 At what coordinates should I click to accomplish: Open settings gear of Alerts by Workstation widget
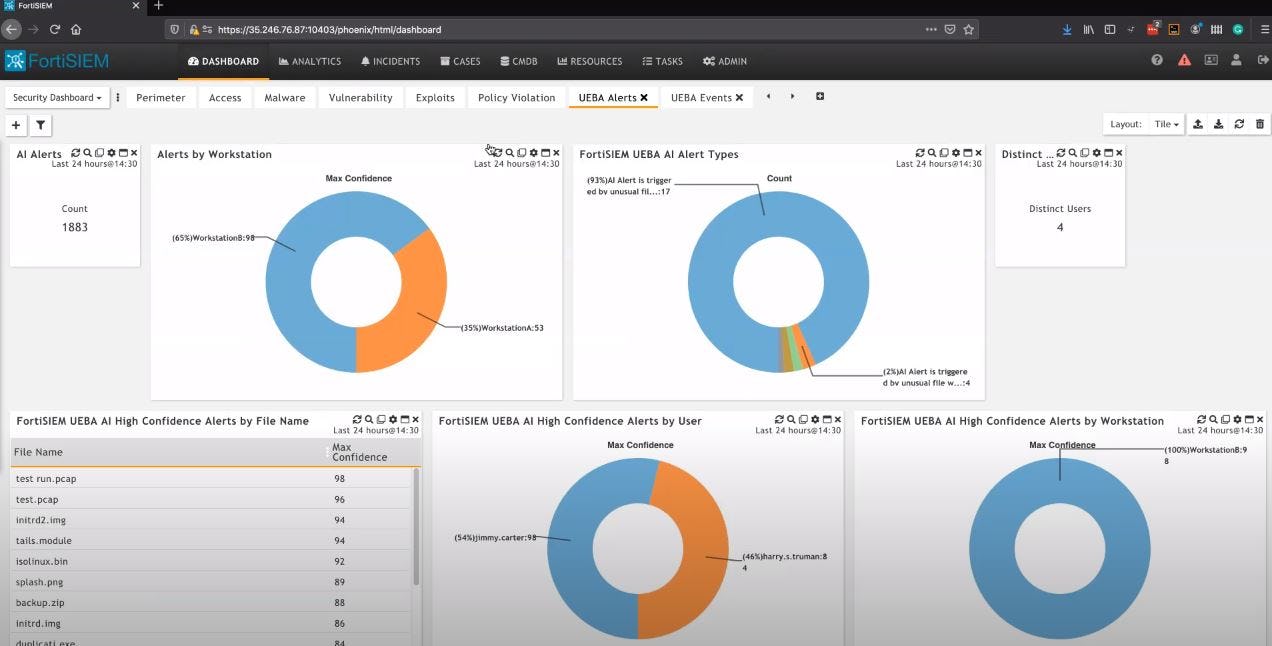coord(533,153)
